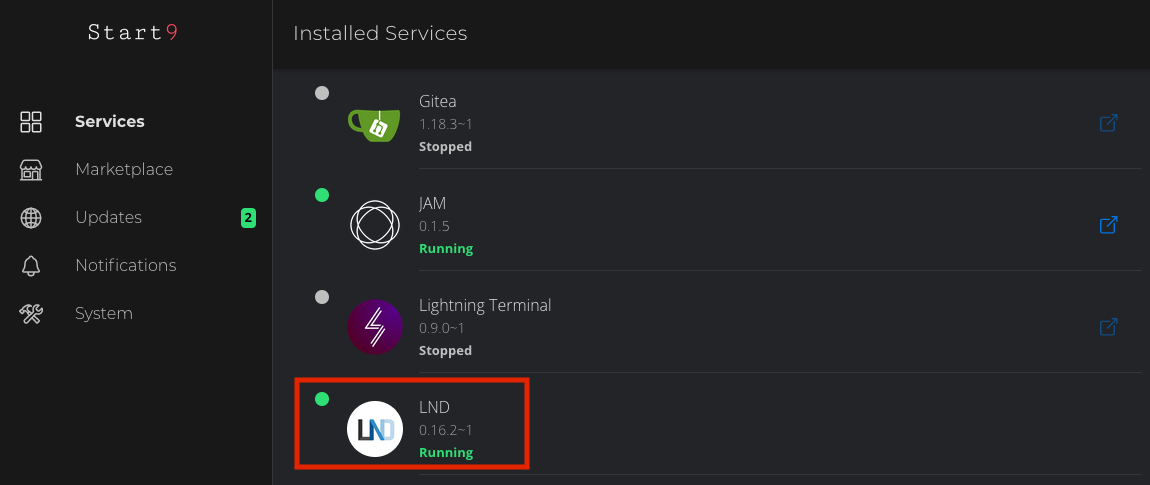This screenshot has width=1150, height=485.
Task: Click the Updates badge showing 2
Action: [248, 217]
